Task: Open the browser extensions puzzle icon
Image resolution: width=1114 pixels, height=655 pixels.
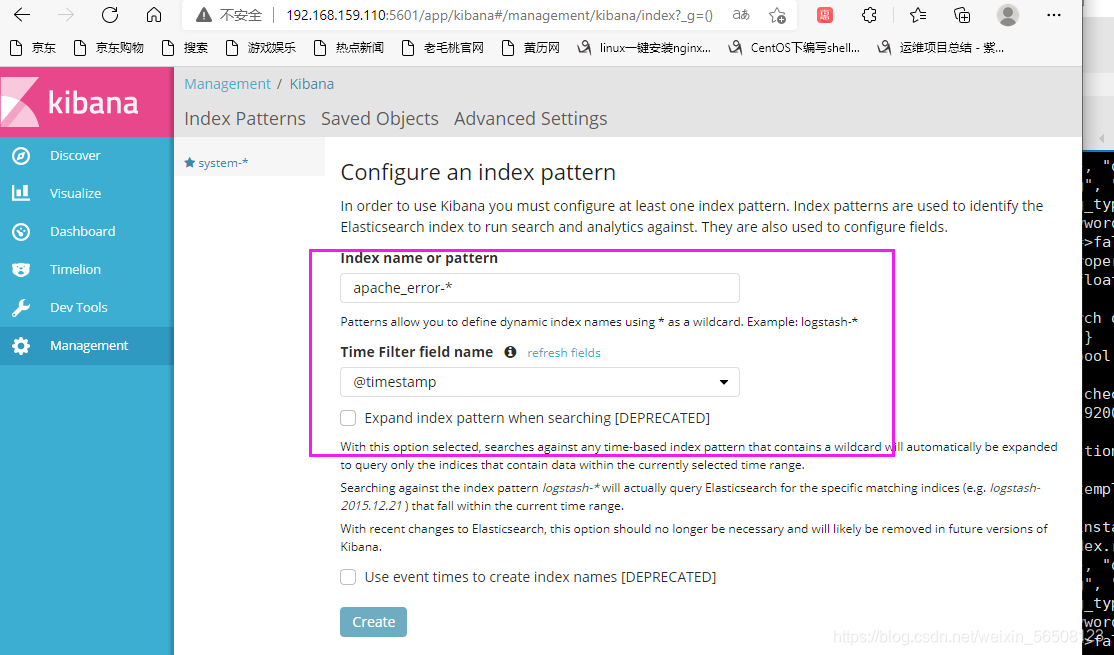Action: [x=870, y=15]
